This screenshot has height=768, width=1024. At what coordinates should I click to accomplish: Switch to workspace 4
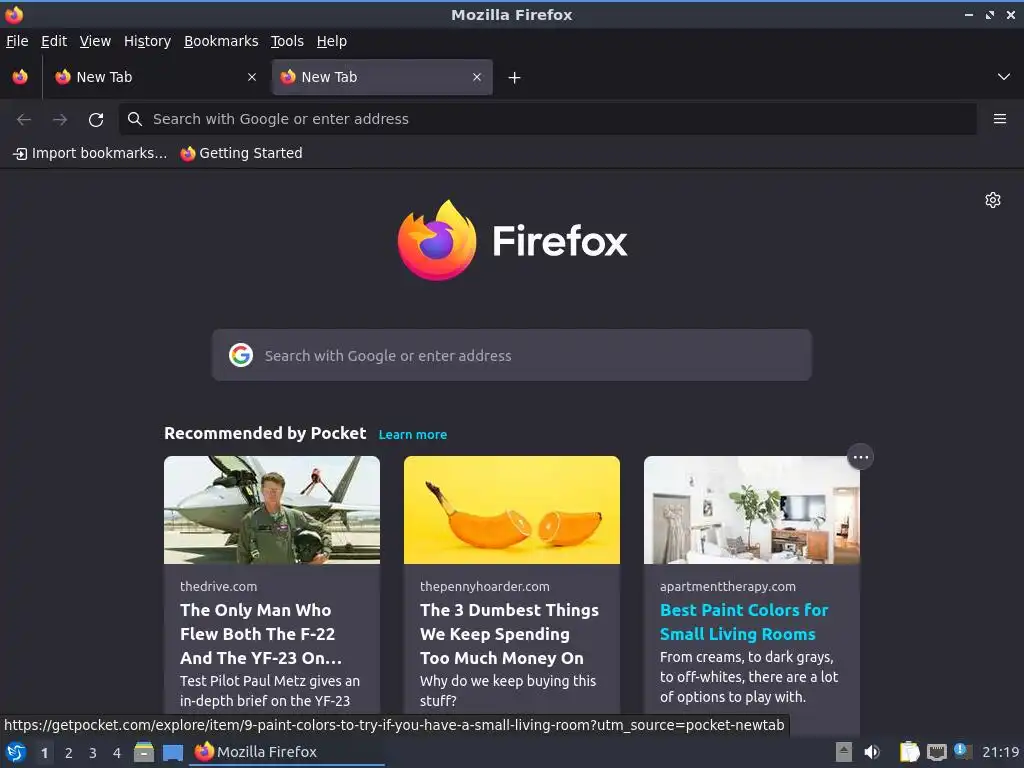tap(117, 753)
